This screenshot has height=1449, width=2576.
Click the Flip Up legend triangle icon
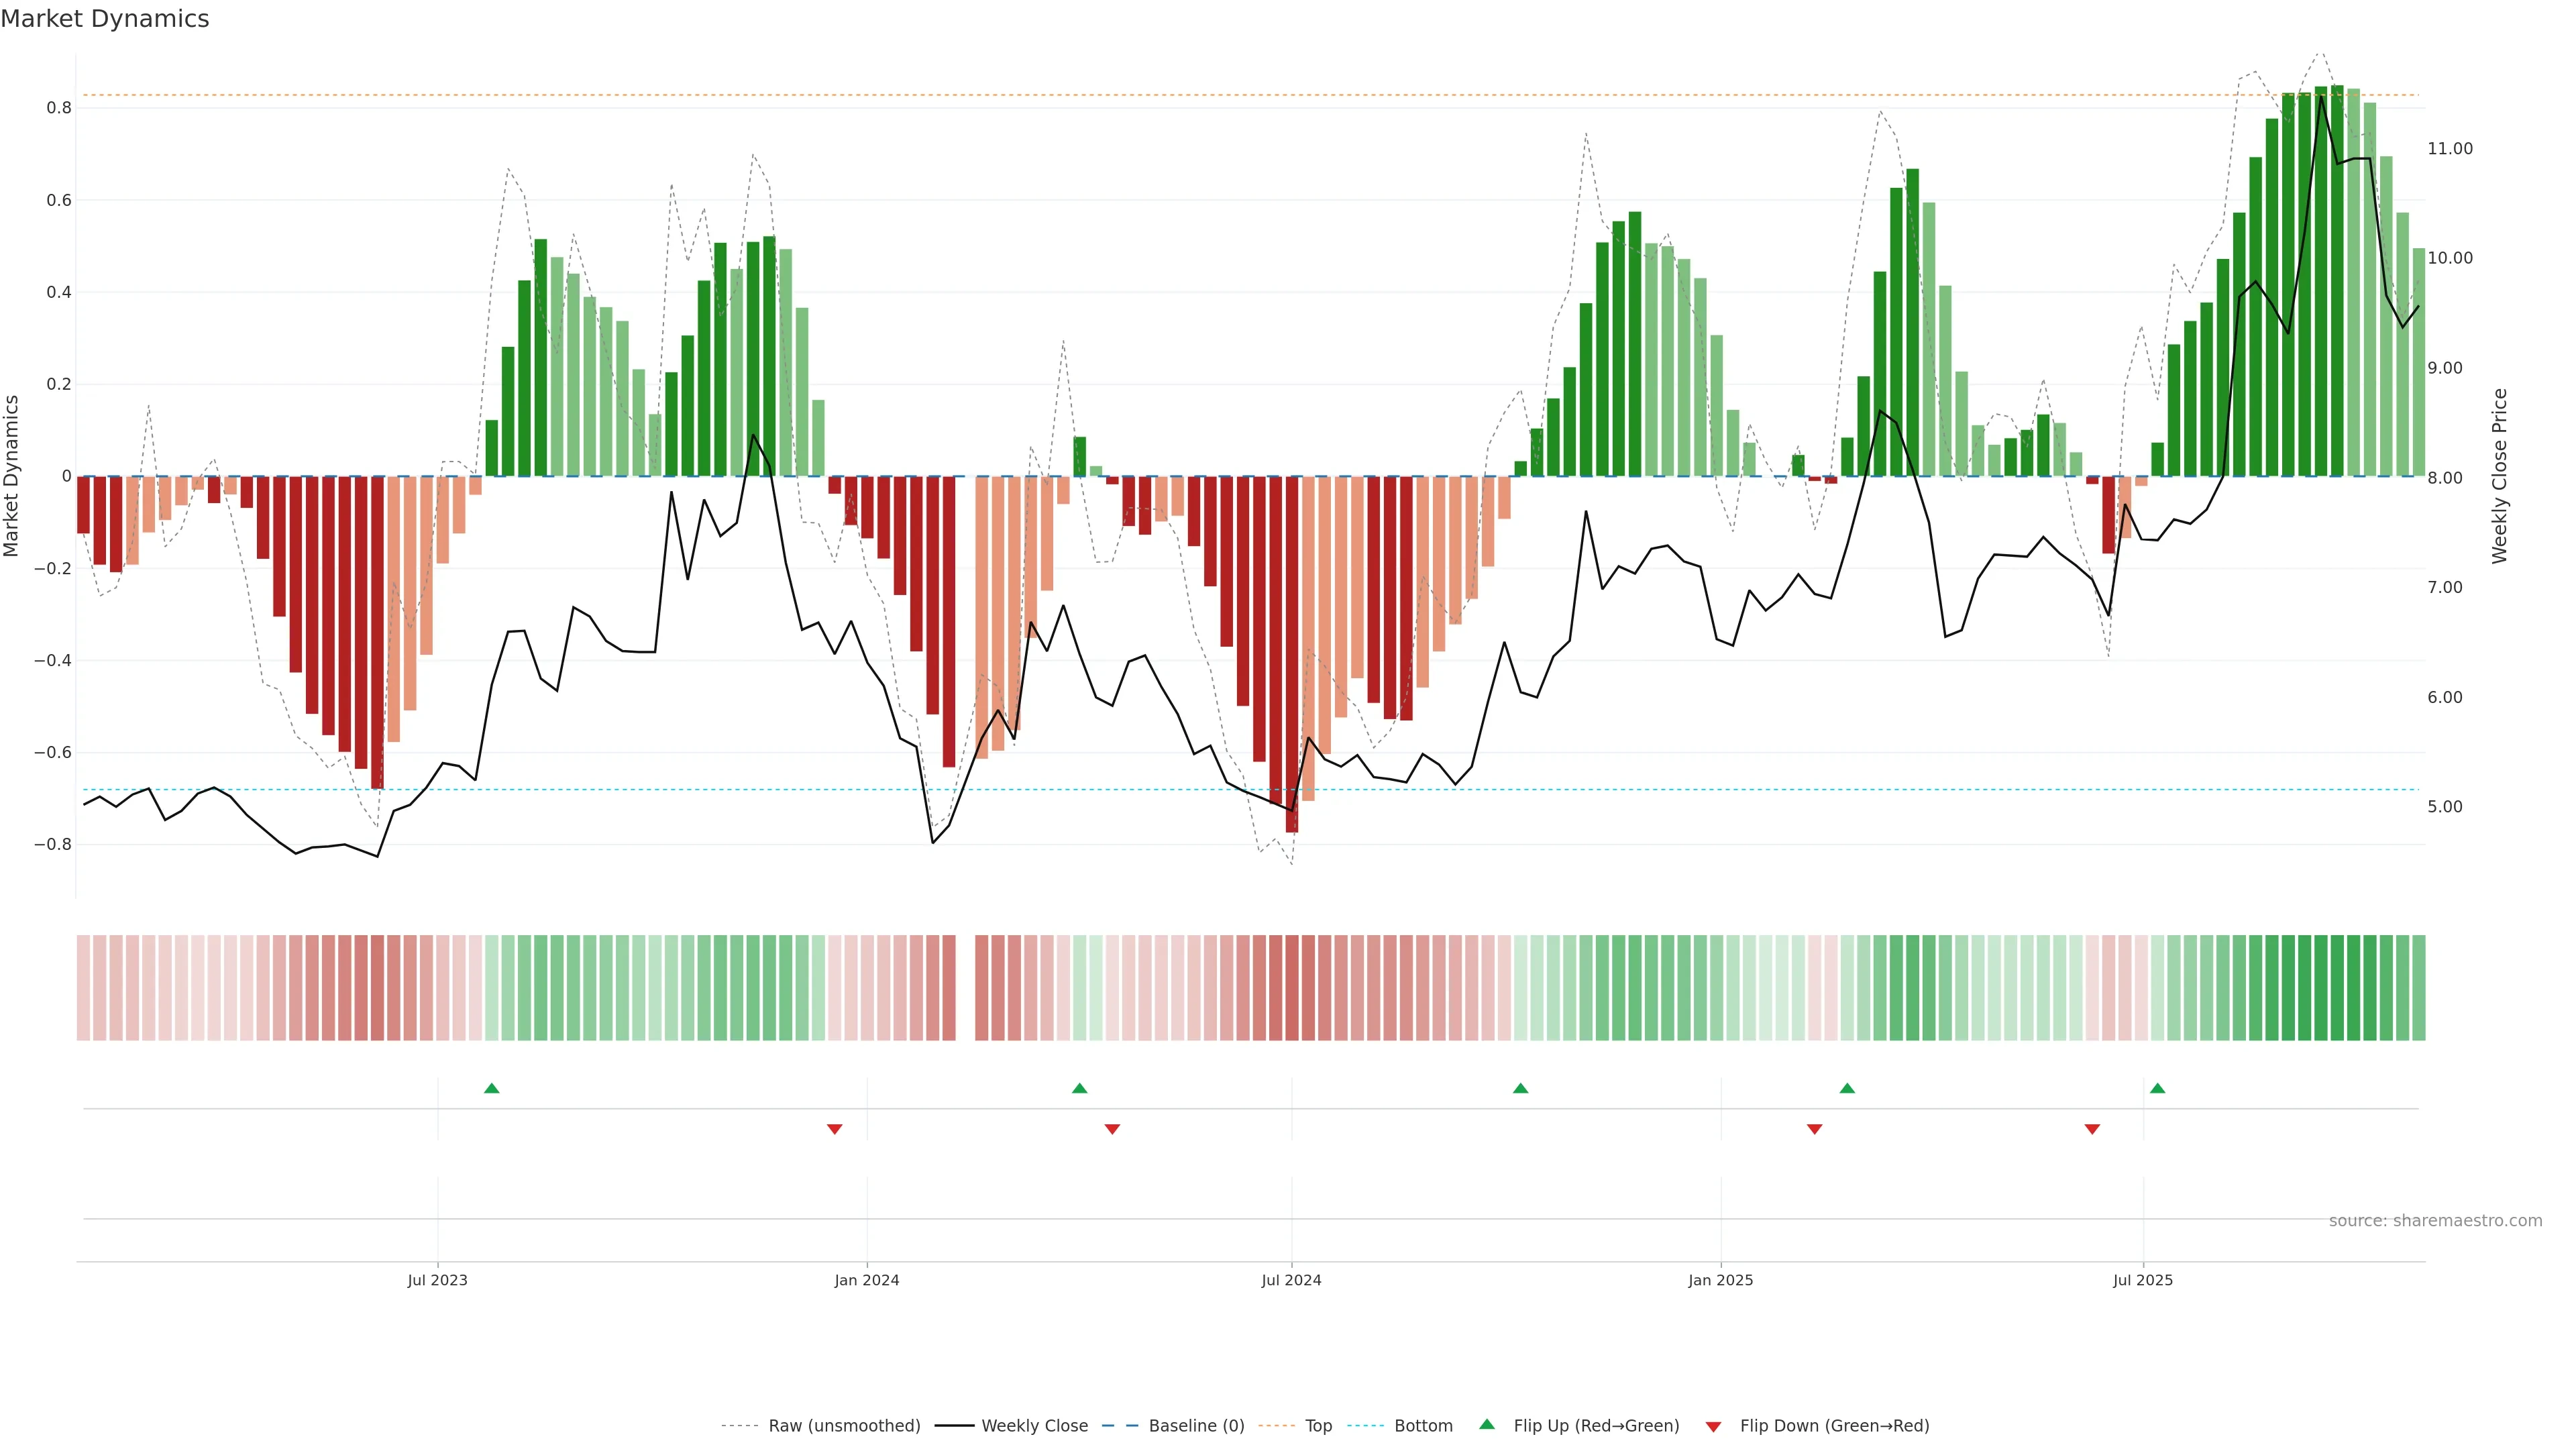(1487, 1424)
